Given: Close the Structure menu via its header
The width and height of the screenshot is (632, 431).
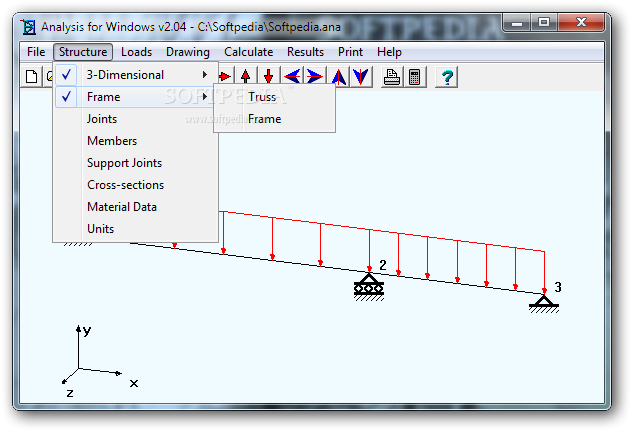Looking at the screenshot, I should coord(83,52).
